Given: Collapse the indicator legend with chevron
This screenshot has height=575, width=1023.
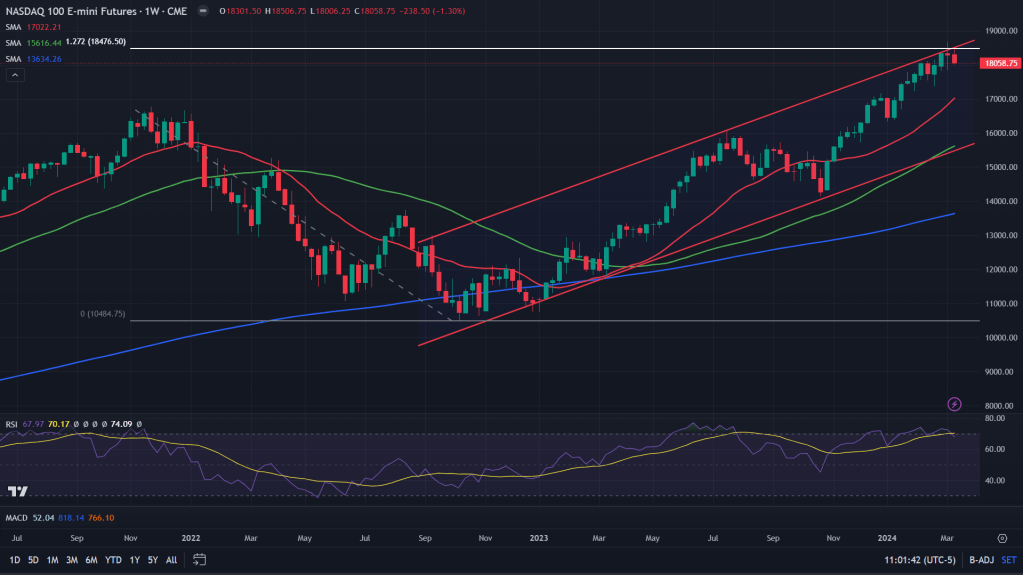Looking at the screenshot, I should (14, 75).
